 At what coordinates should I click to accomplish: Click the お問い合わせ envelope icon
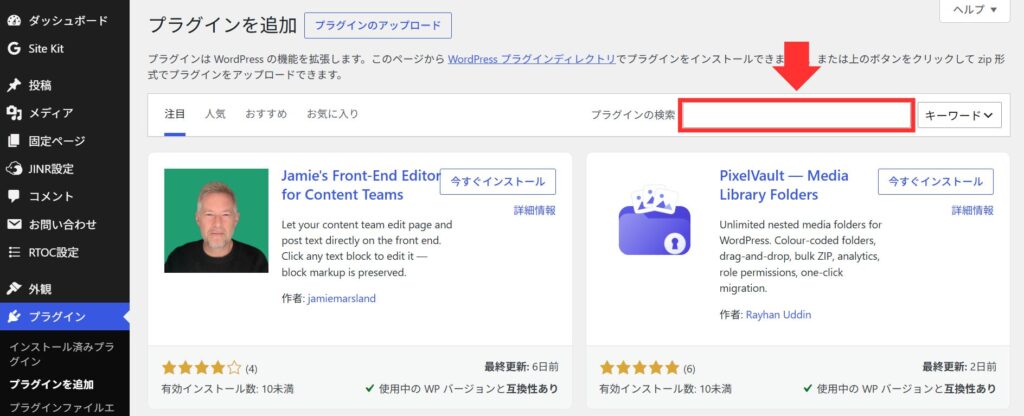click(14, 224)
